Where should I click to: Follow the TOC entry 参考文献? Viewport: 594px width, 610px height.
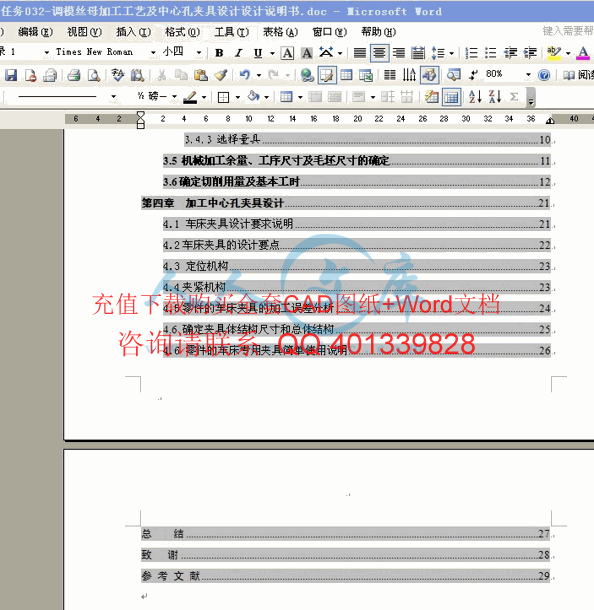(345, 576)
